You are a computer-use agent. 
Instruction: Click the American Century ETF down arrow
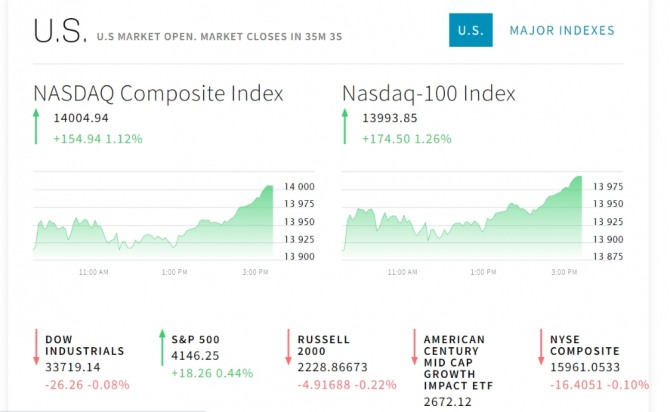click(x=413, y=346)
